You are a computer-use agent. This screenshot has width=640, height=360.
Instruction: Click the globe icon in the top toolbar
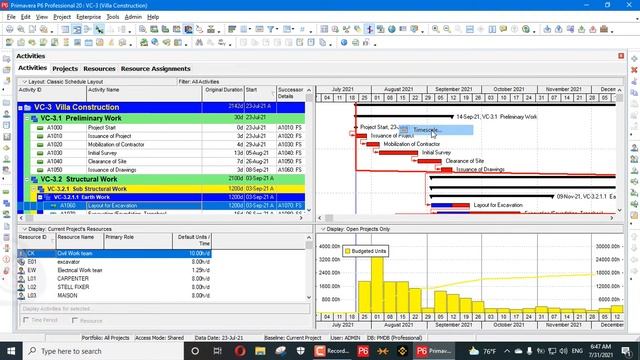click(x=392, y=29)
